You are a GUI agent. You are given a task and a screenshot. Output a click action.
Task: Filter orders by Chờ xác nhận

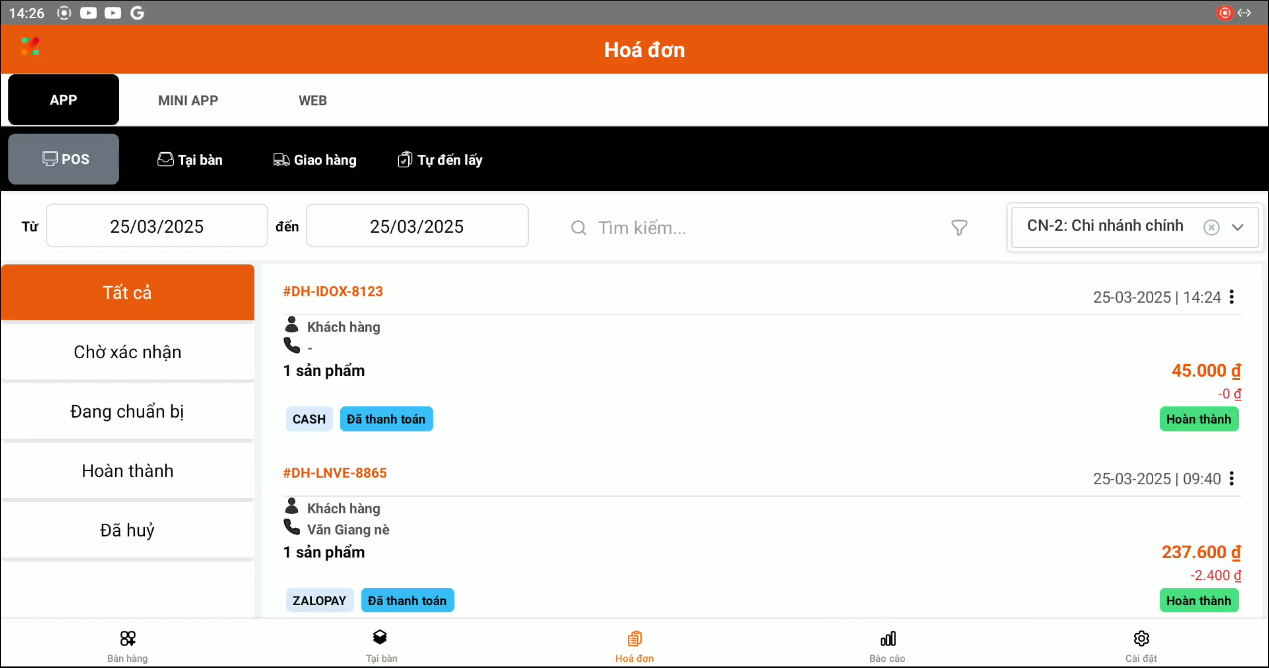coord(128,352)
